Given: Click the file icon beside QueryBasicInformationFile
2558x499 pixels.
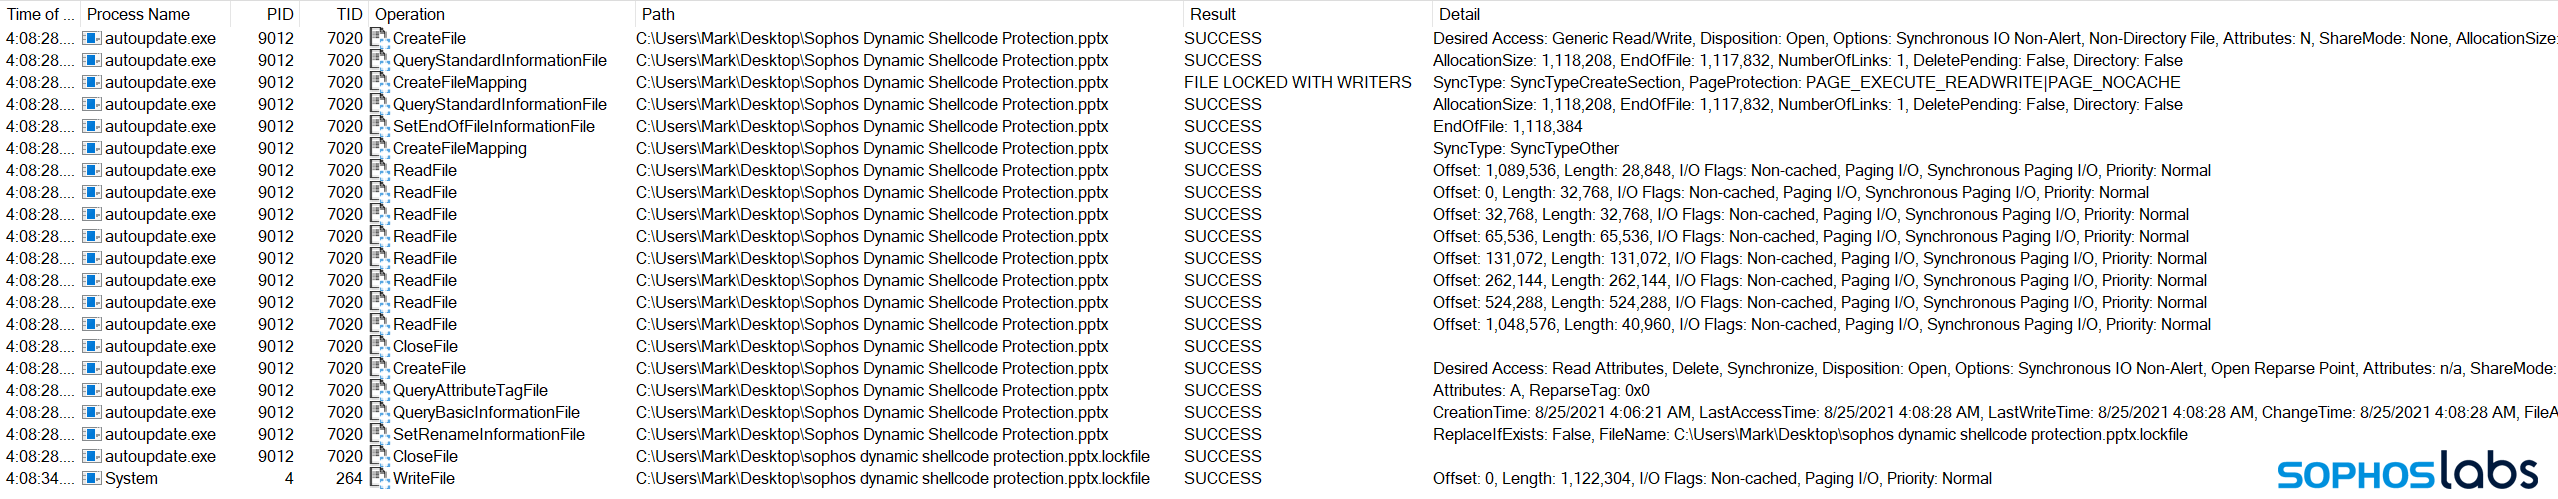Looking at the screenshot, I should click(379, 412).
